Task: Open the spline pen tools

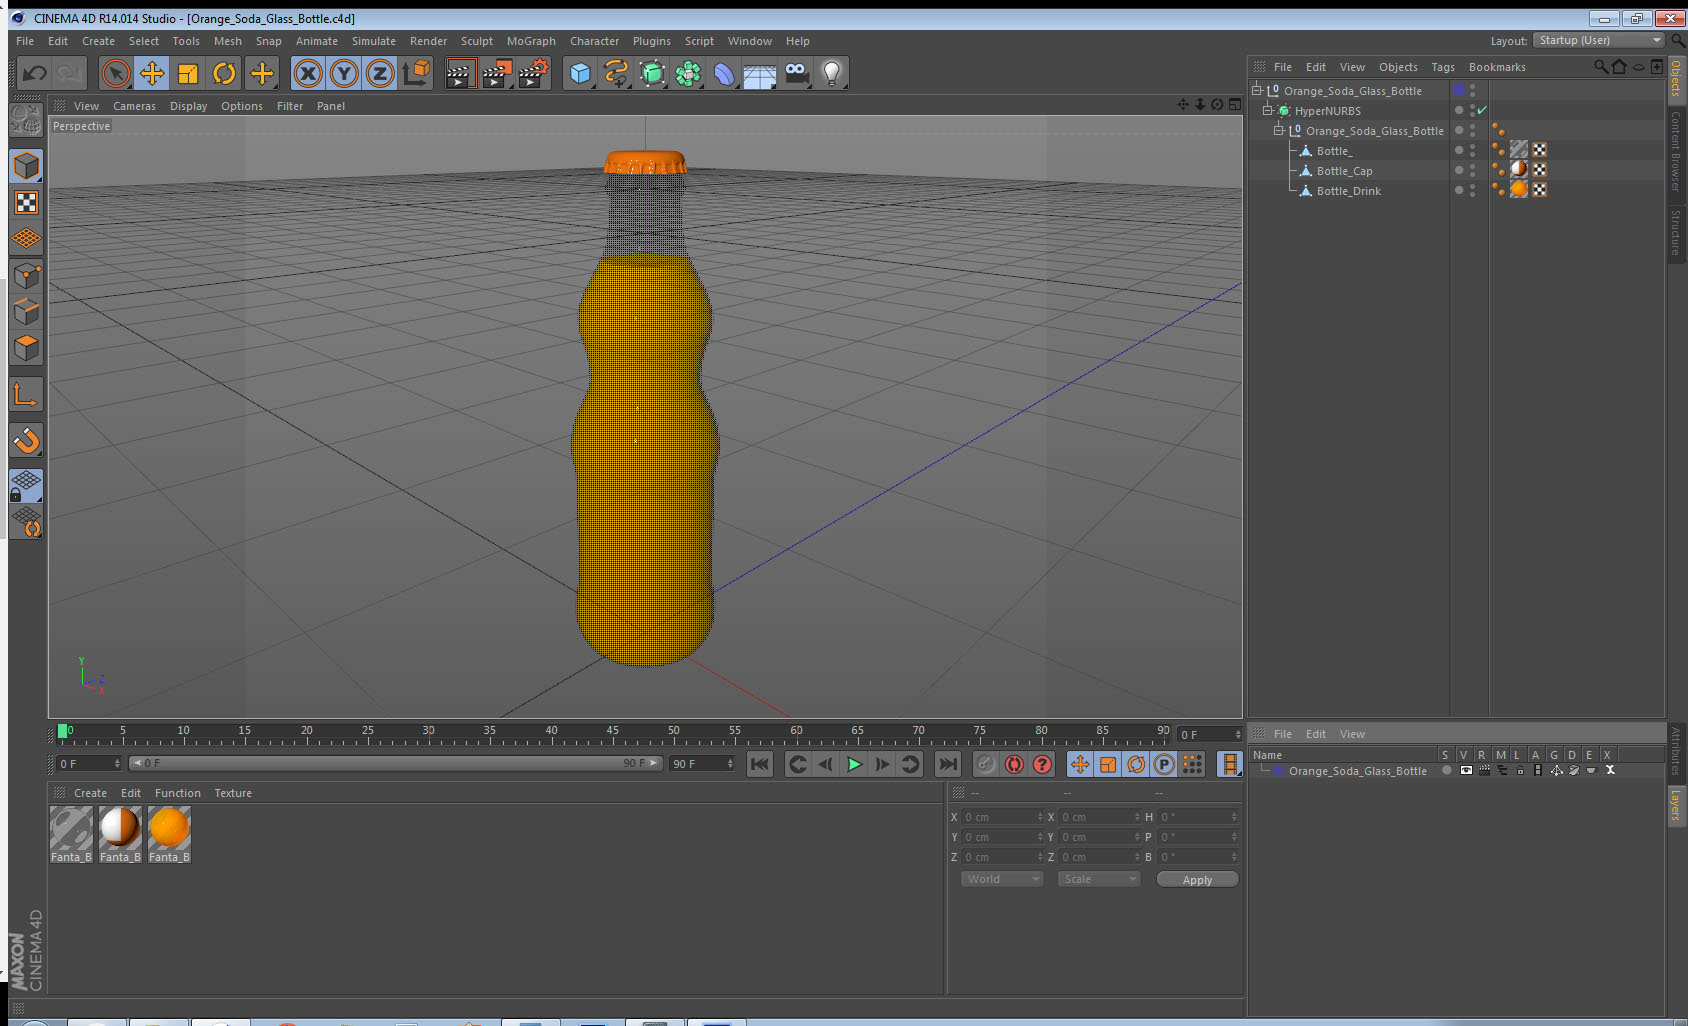Action: (616, 73)
